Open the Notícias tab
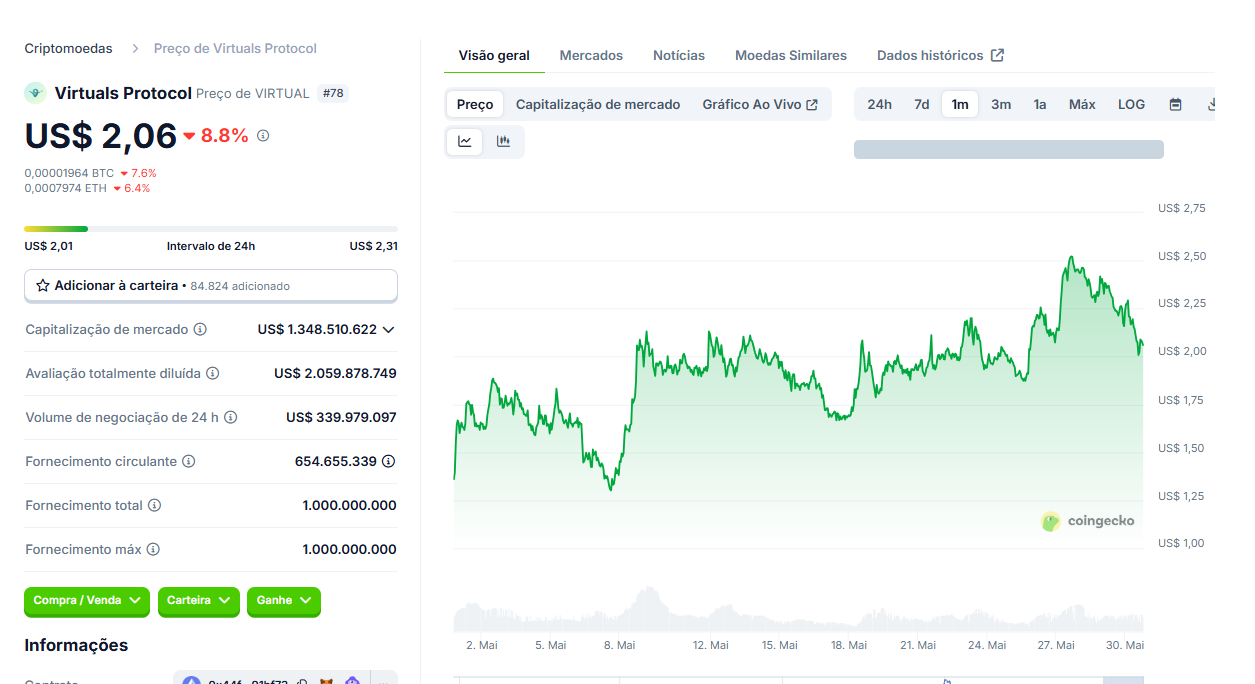Image resolution: width=1255 pixels, height=684 pixels. point(679,55)
